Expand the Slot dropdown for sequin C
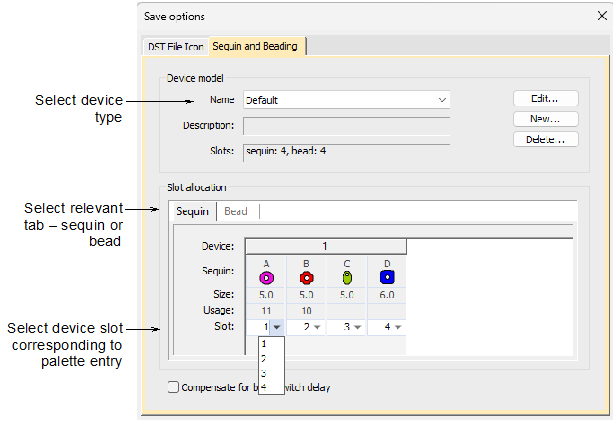This screenshot has height=438, width=615. (357, 327)
